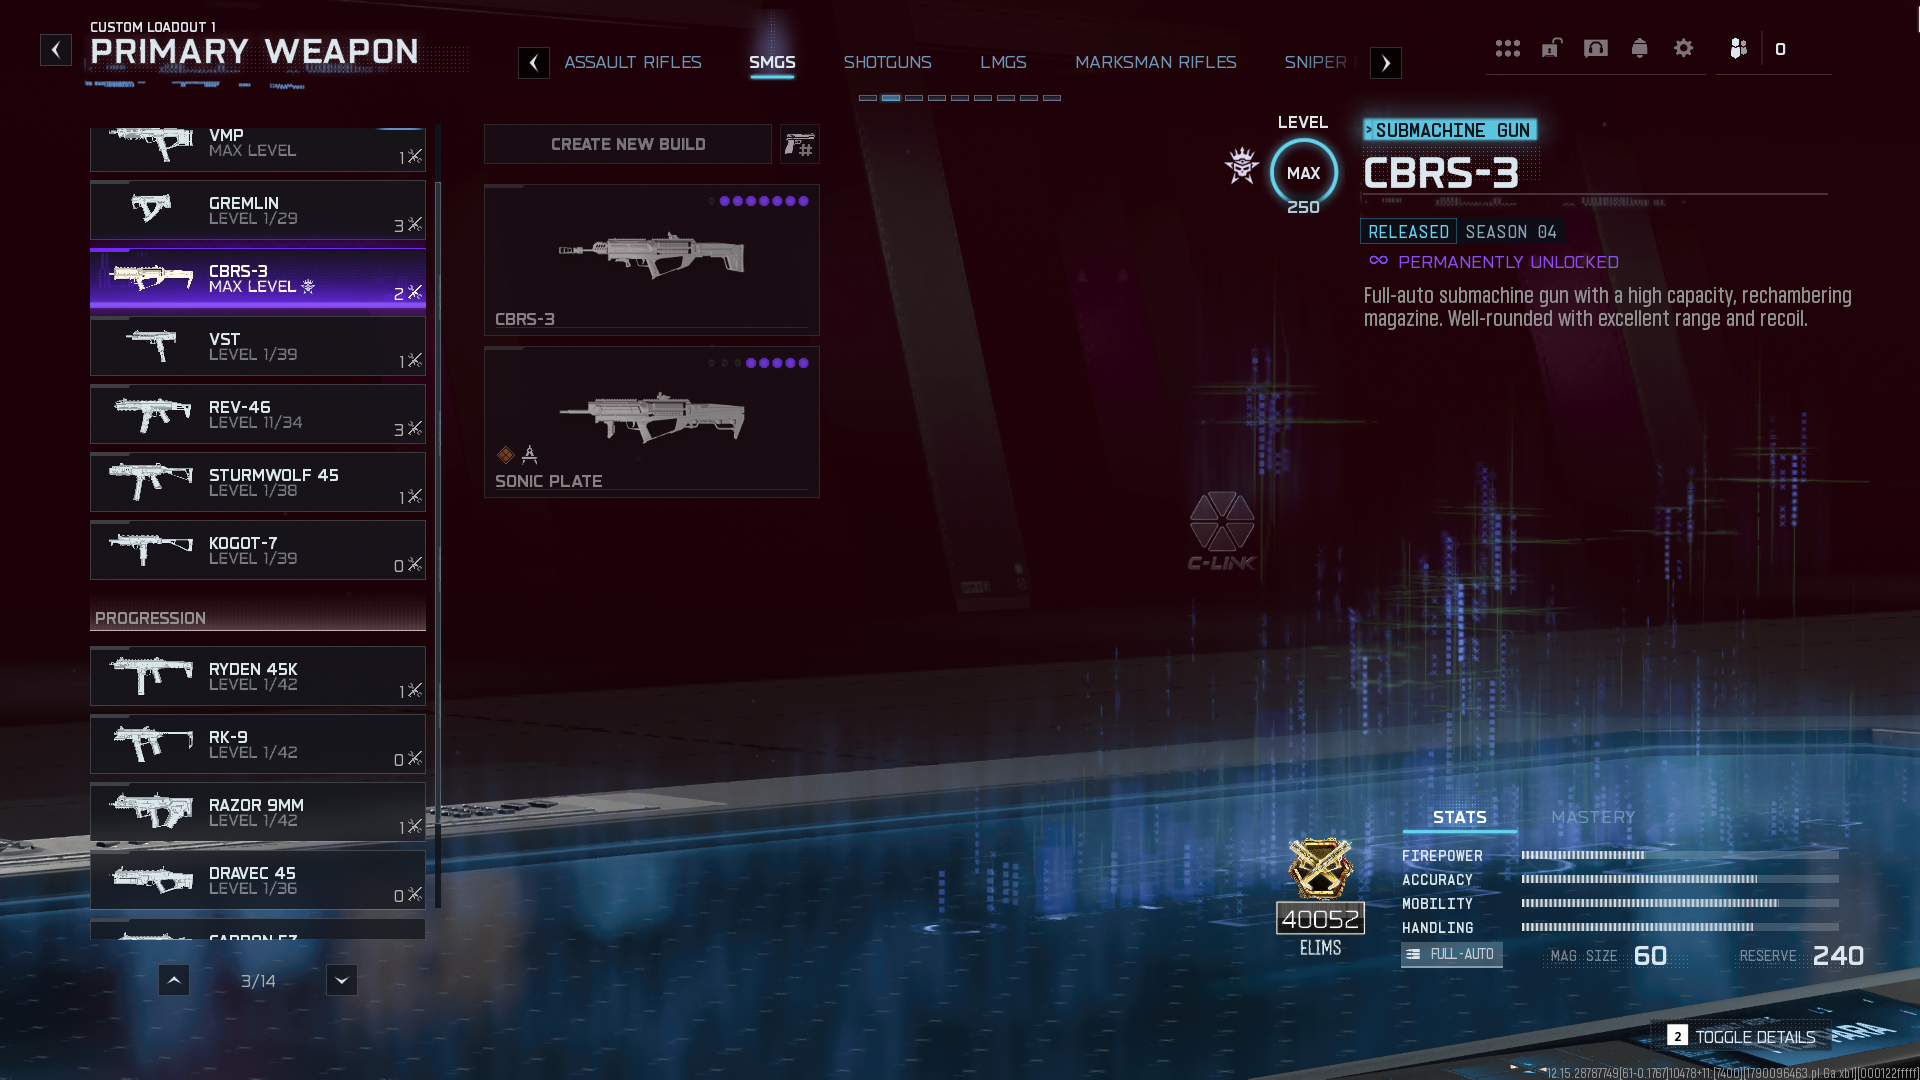This screenshot has width=1920, height=1080.
Task: Open the challenges card icon in top bar
Action: [1596, 48]
